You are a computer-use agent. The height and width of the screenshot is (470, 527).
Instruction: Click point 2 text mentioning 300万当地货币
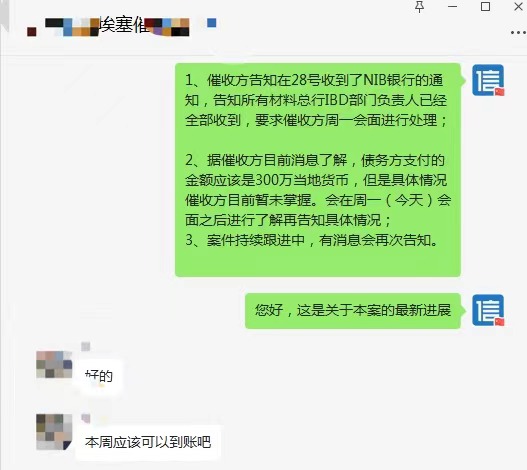[318, 190]
